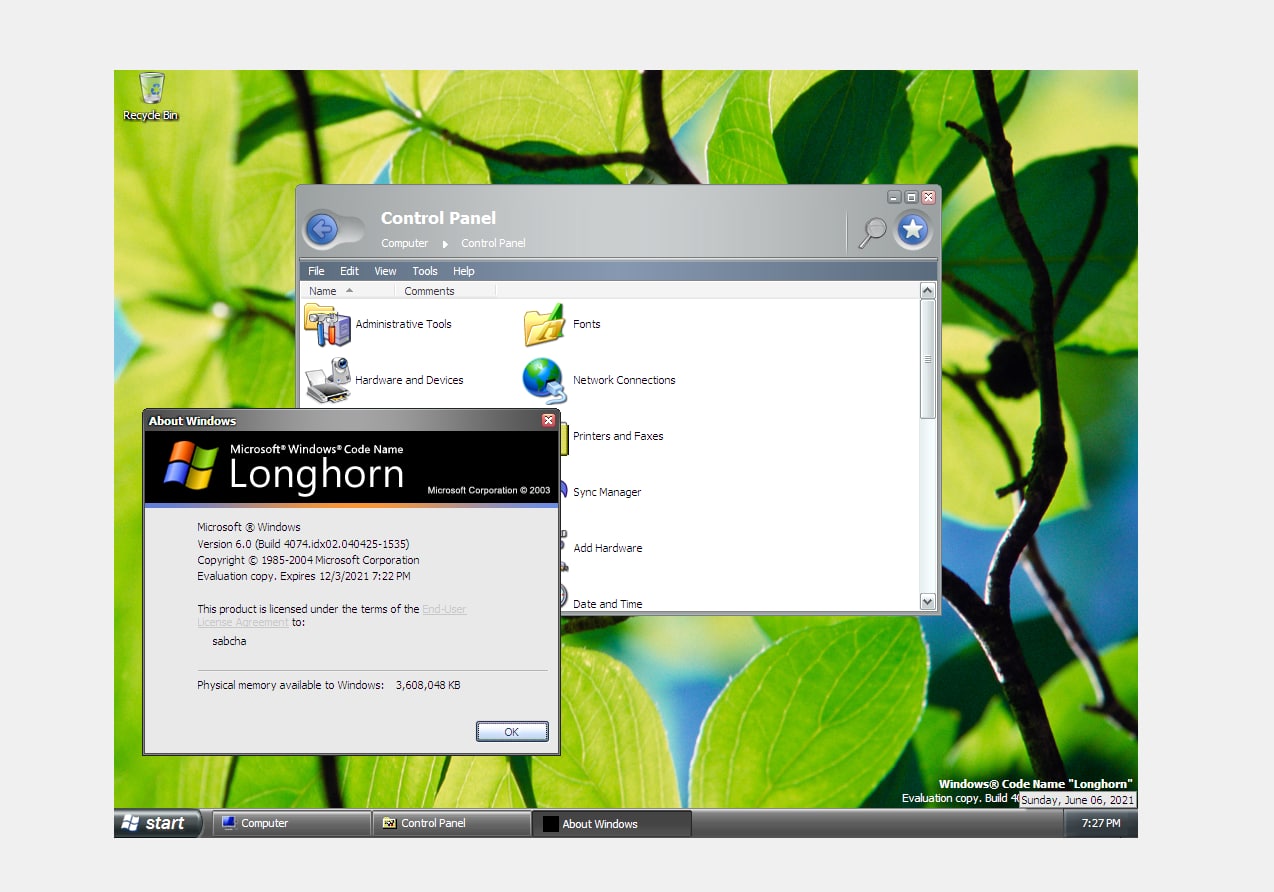The width and height of the screenshot is (1274, 892).
Task: Open the View menu in Control Panel
Action: [x=385, y=271]
